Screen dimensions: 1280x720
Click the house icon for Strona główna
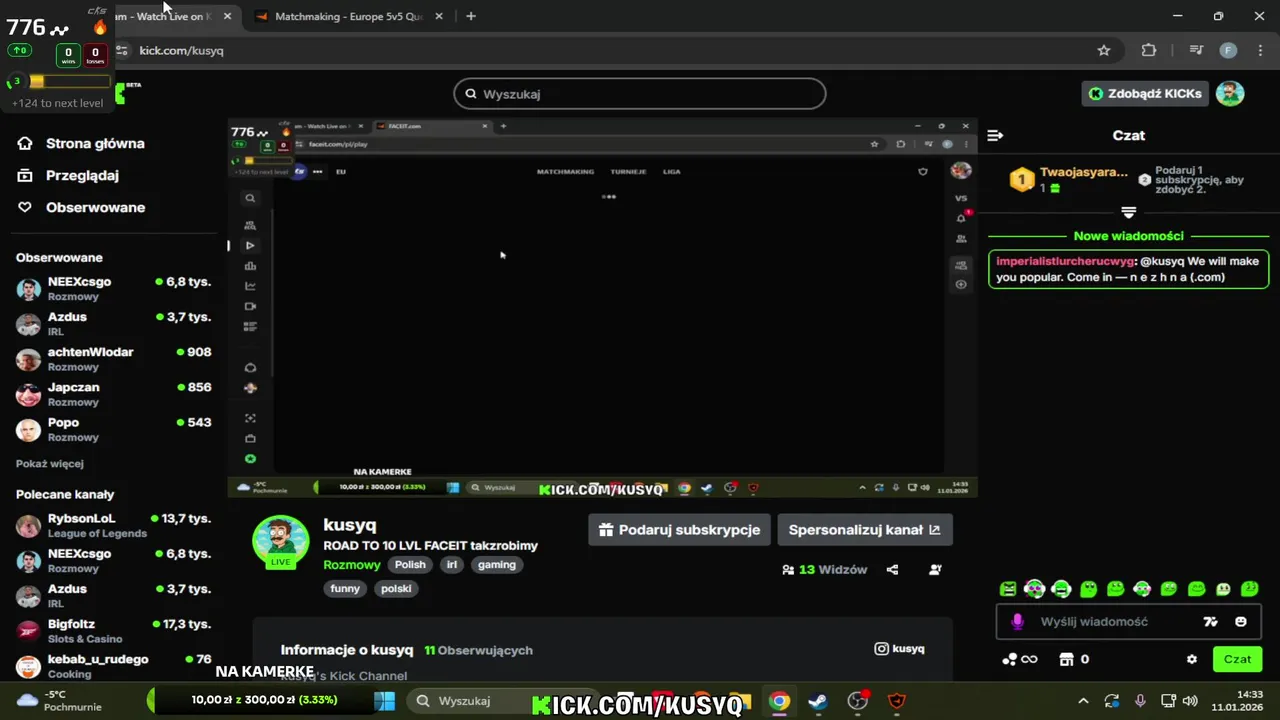(25, 143)
